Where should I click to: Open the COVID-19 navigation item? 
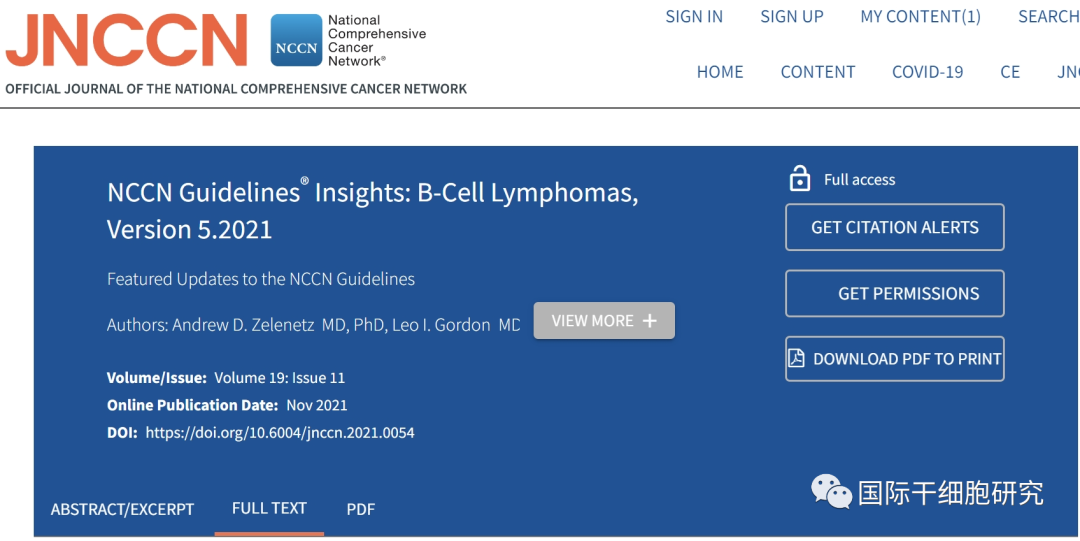(x=927, y=72)
